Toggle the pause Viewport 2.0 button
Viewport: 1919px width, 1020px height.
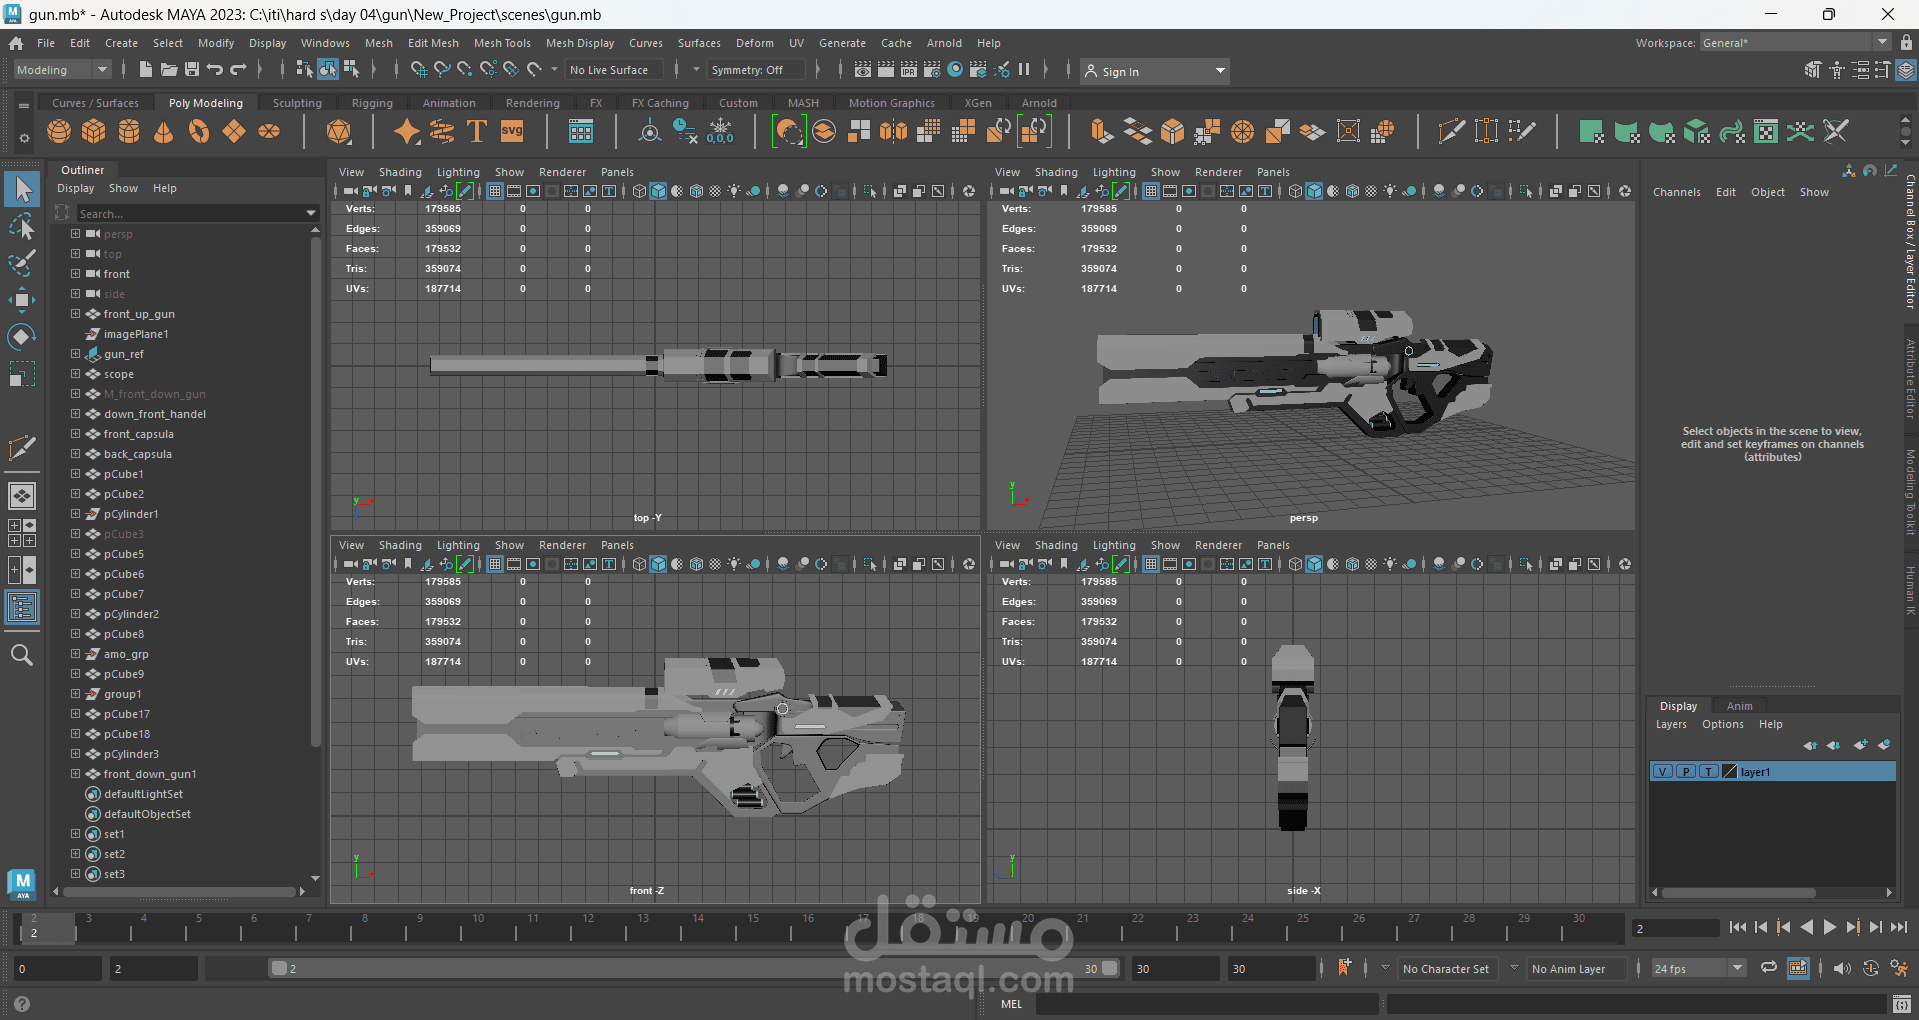(1024, 69)
